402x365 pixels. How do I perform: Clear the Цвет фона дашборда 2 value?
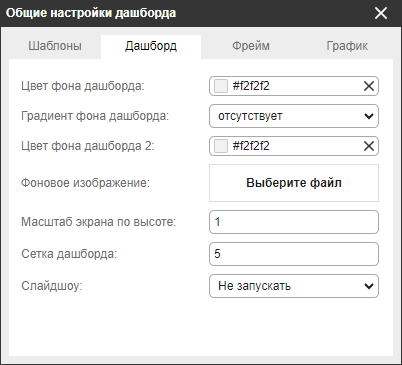[x=369, y=146]
